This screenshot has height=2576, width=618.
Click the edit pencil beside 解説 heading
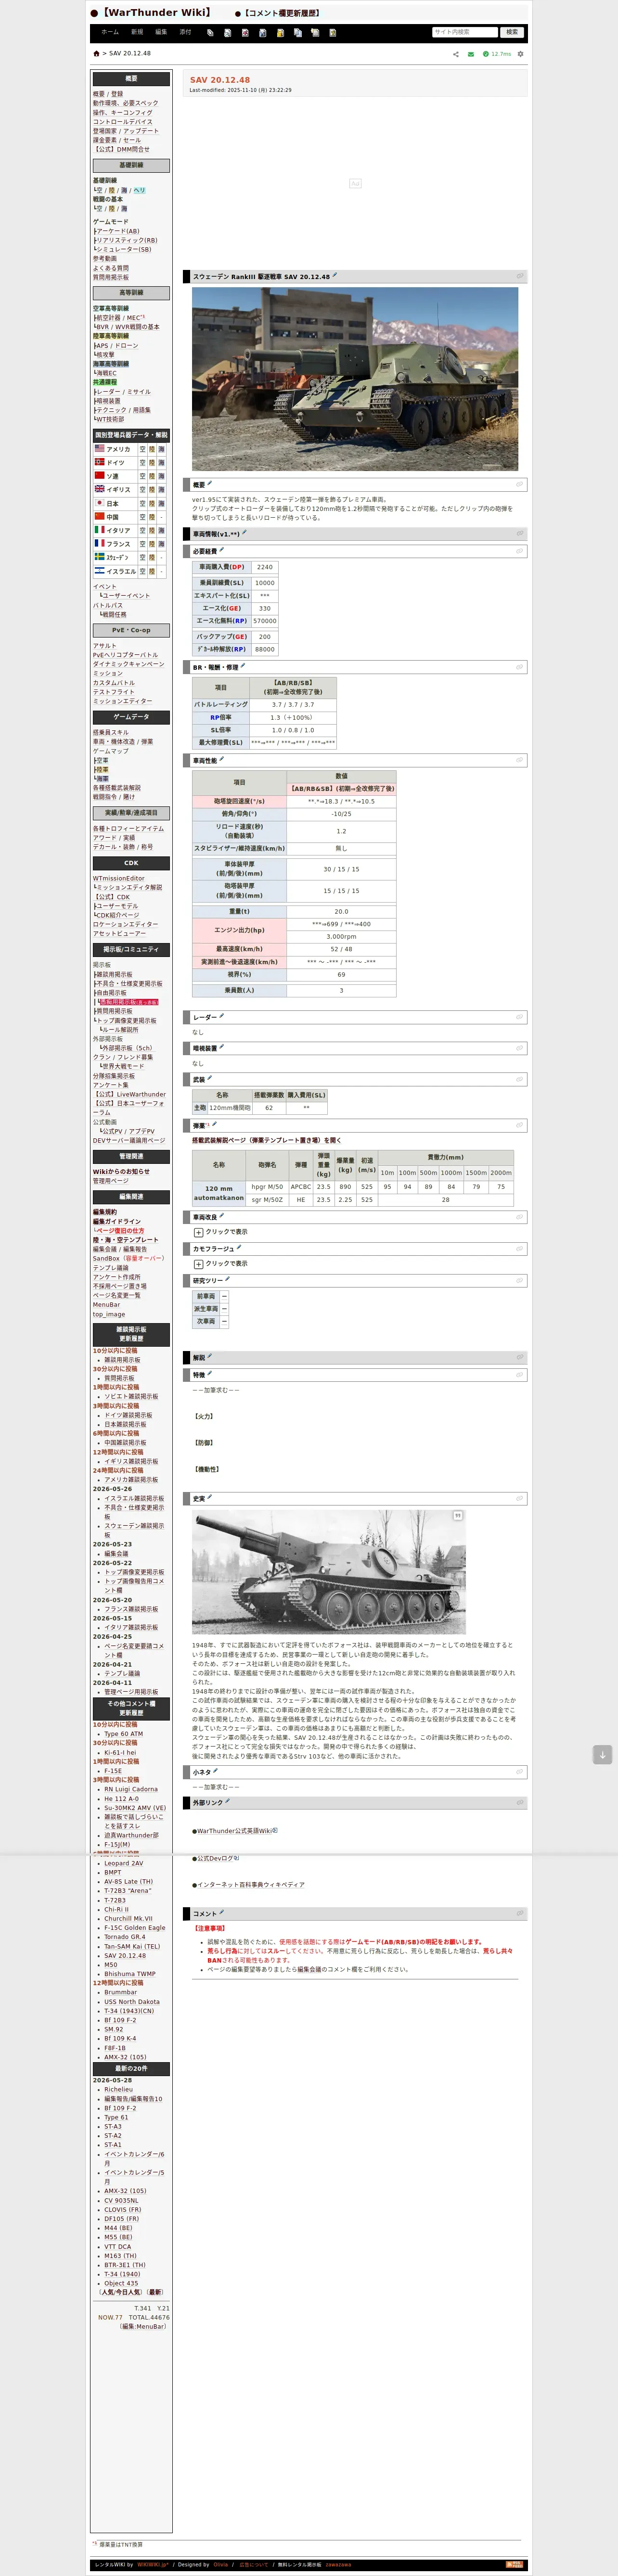[x=210, y=1357]
